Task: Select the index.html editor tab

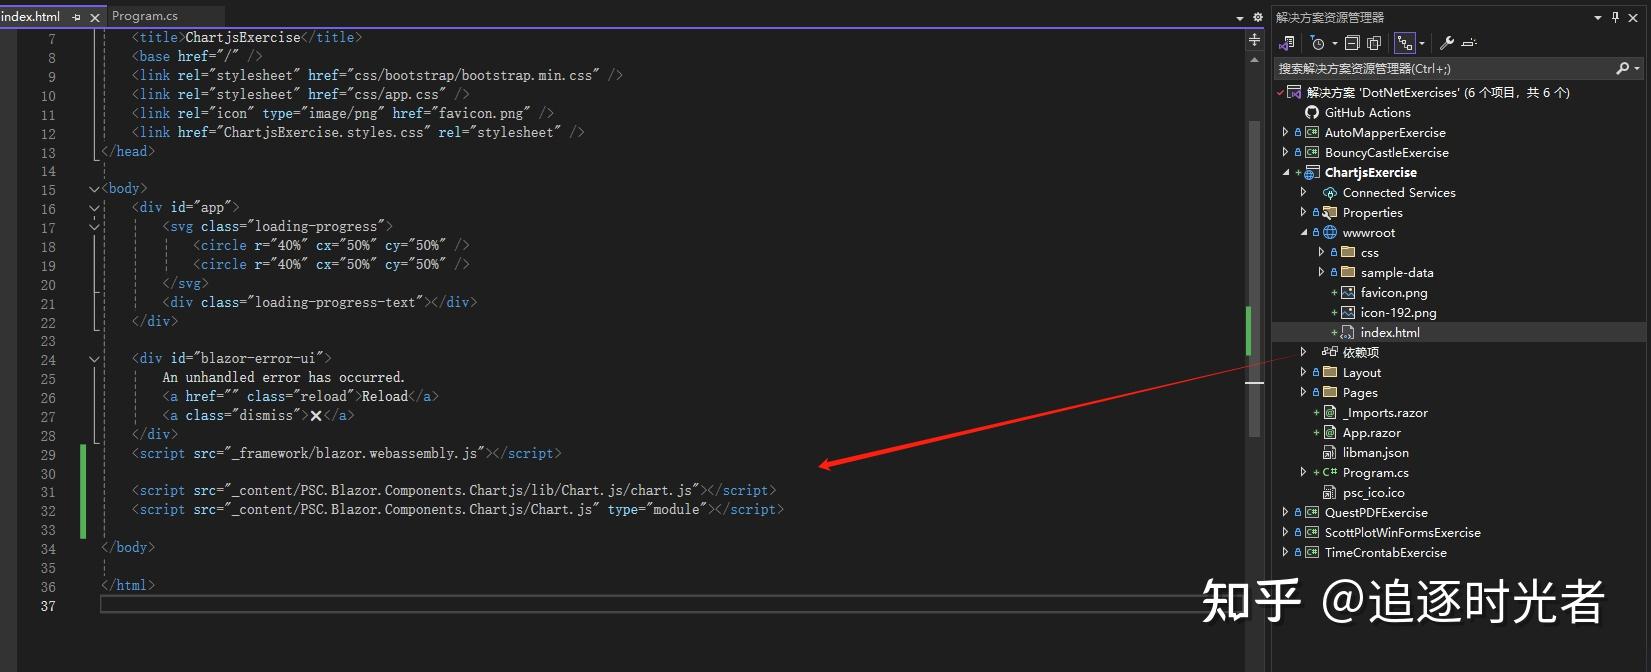Action: (x=32, y=16)
